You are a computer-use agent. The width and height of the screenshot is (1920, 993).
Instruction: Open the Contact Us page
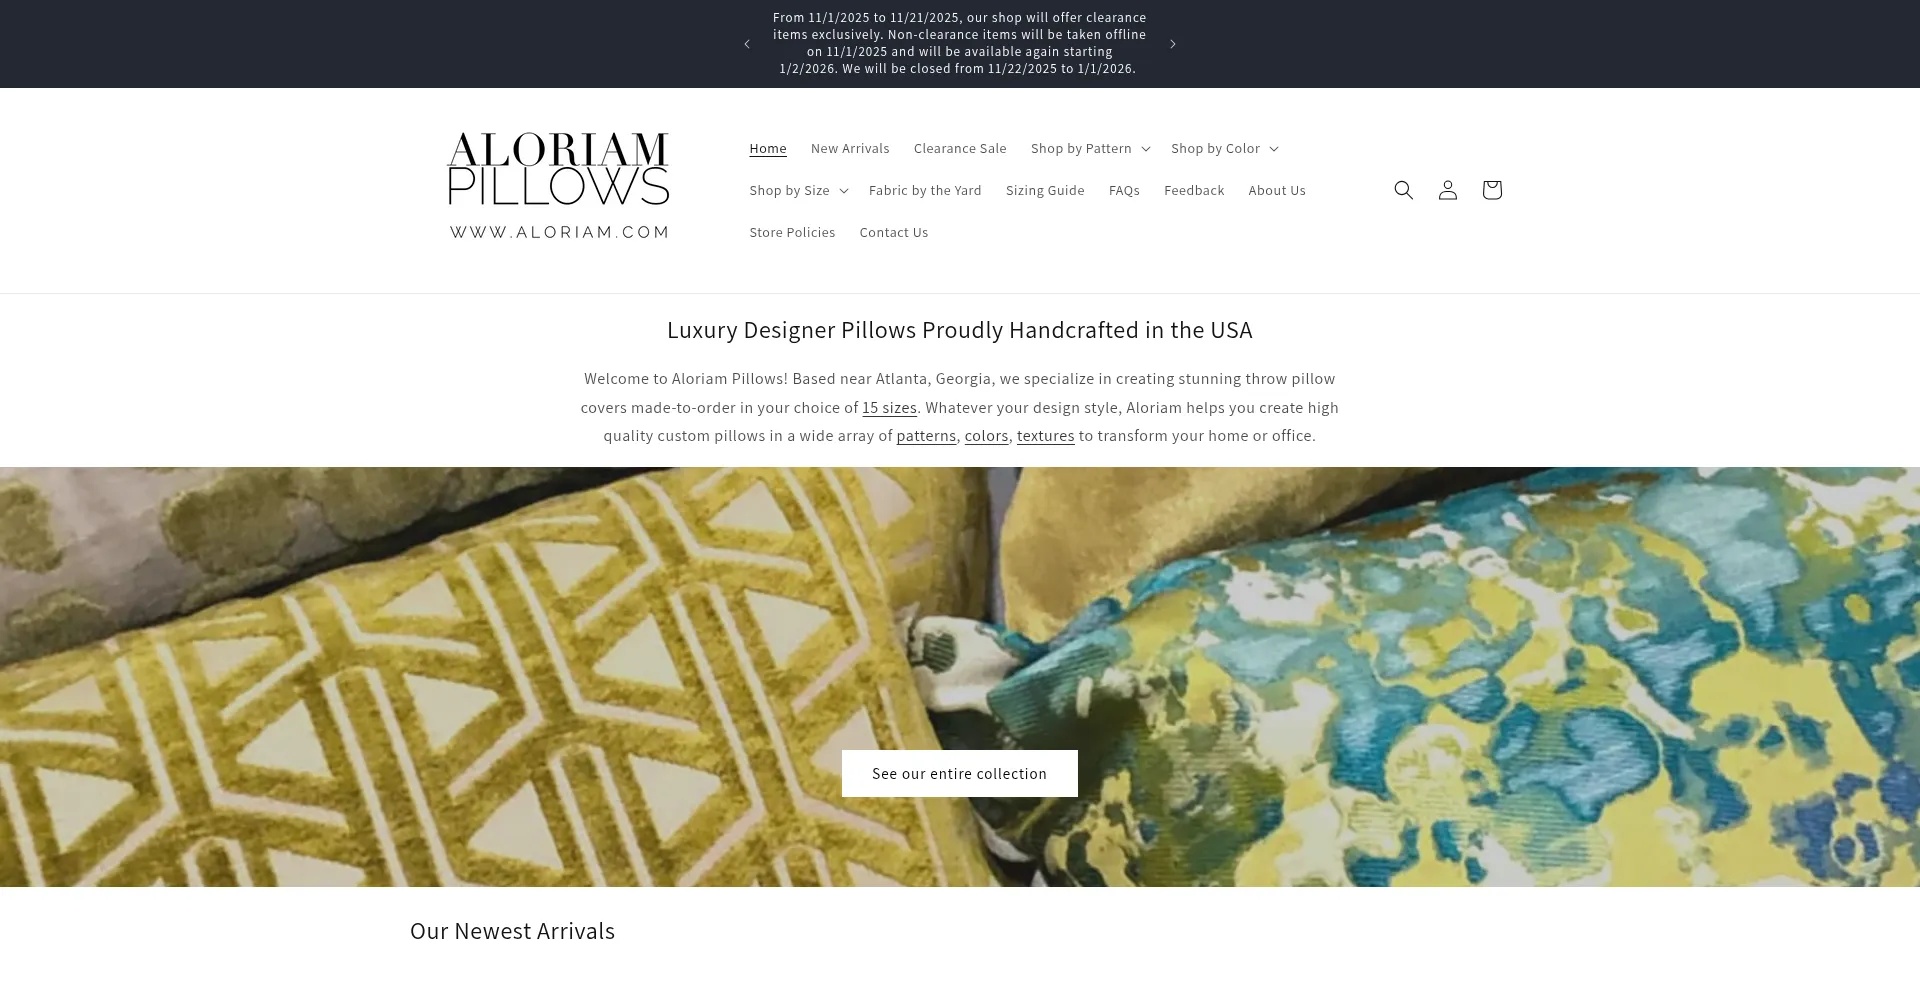[x=894, y=232]
